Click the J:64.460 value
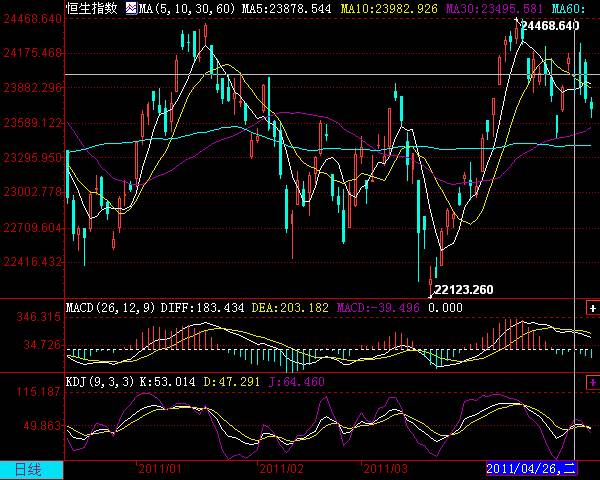The image size is (600, 480). click(297, 382)
